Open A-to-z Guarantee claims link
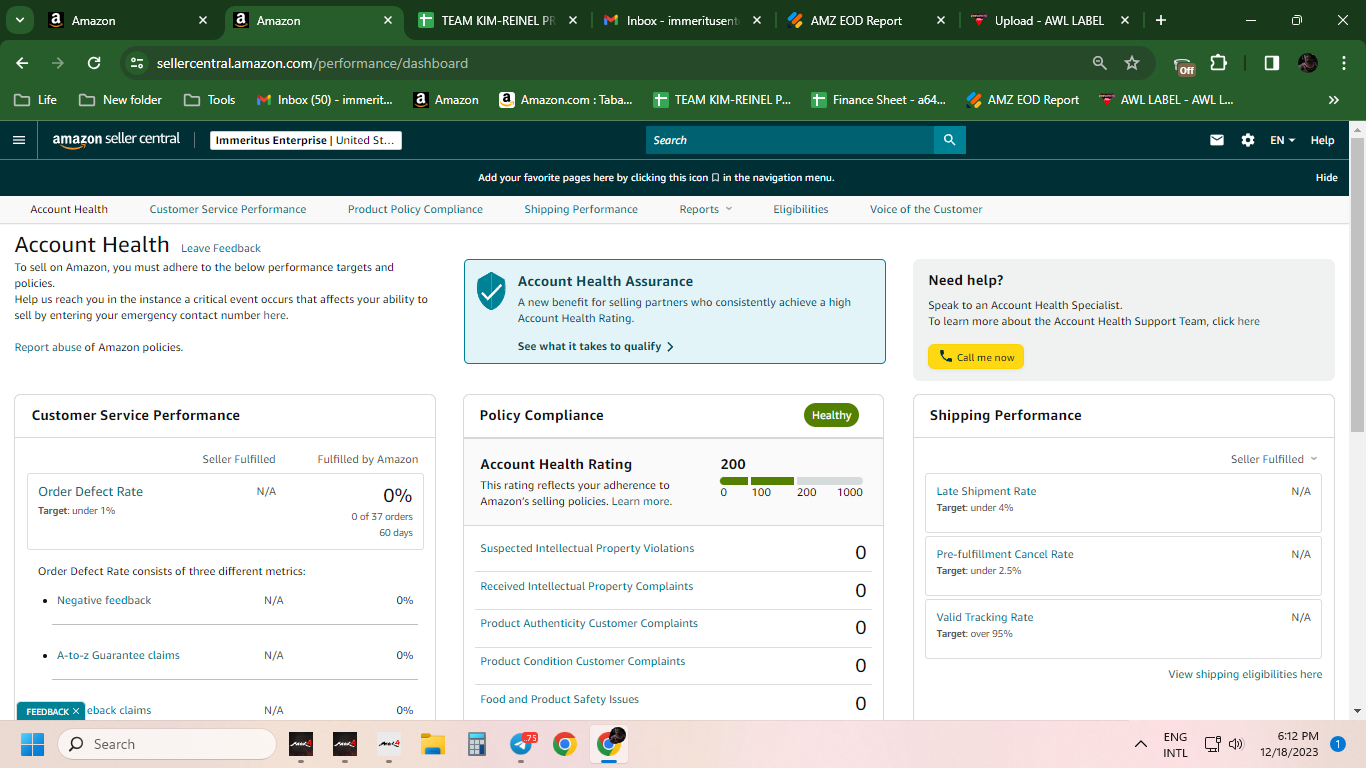Viewport: 1366px width, 768px height. click(x=118, y=655)
